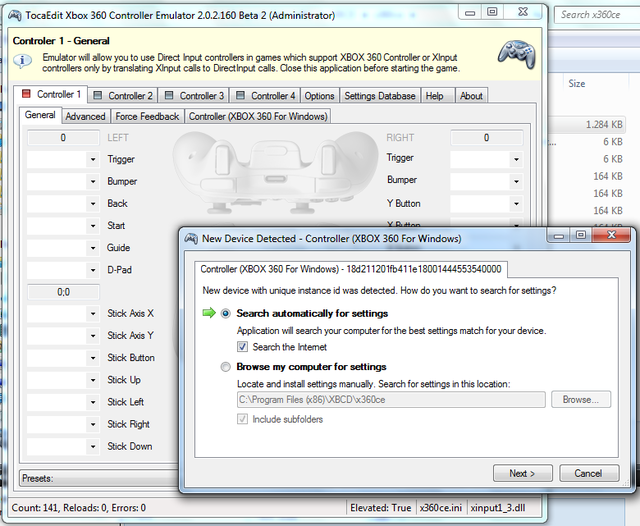640x526 pixels.
Task: Click the xinput1_3.dll status bar entry
Action: tap(498, 508)
